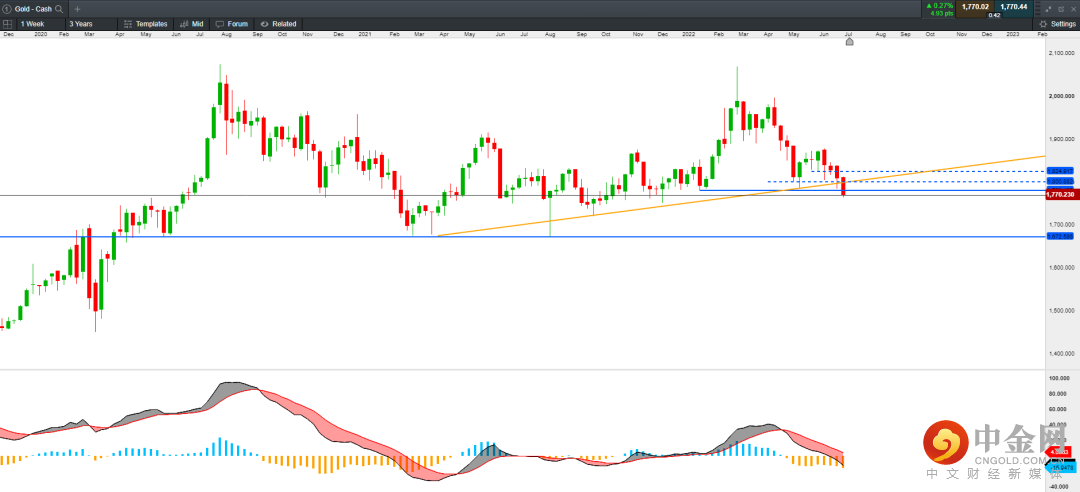Show Related instruments
This screenshot has width=1080, height=492.
coord(278,23)
